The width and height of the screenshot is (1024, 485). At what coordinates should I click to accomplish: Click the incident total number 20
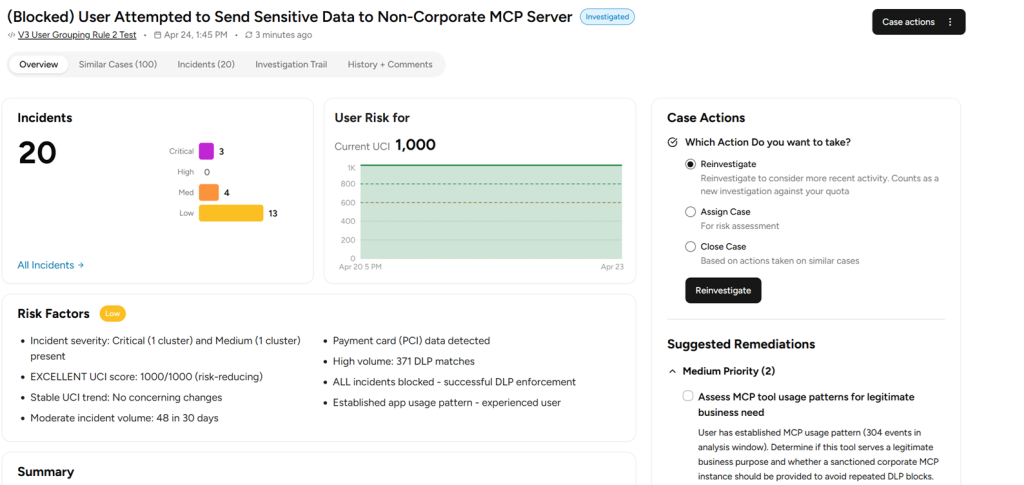[x=37, y=153]
